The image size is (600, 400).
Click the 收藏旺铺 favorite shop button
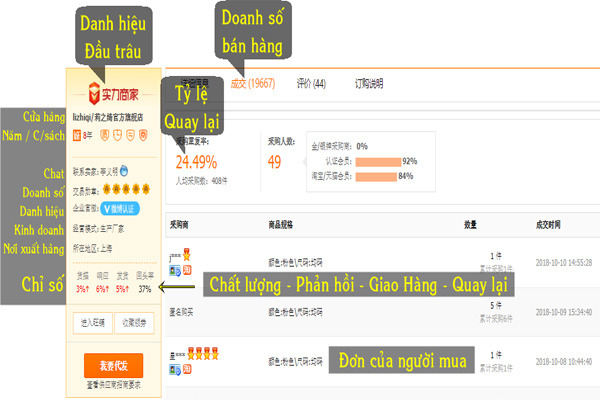pos(134,323)
